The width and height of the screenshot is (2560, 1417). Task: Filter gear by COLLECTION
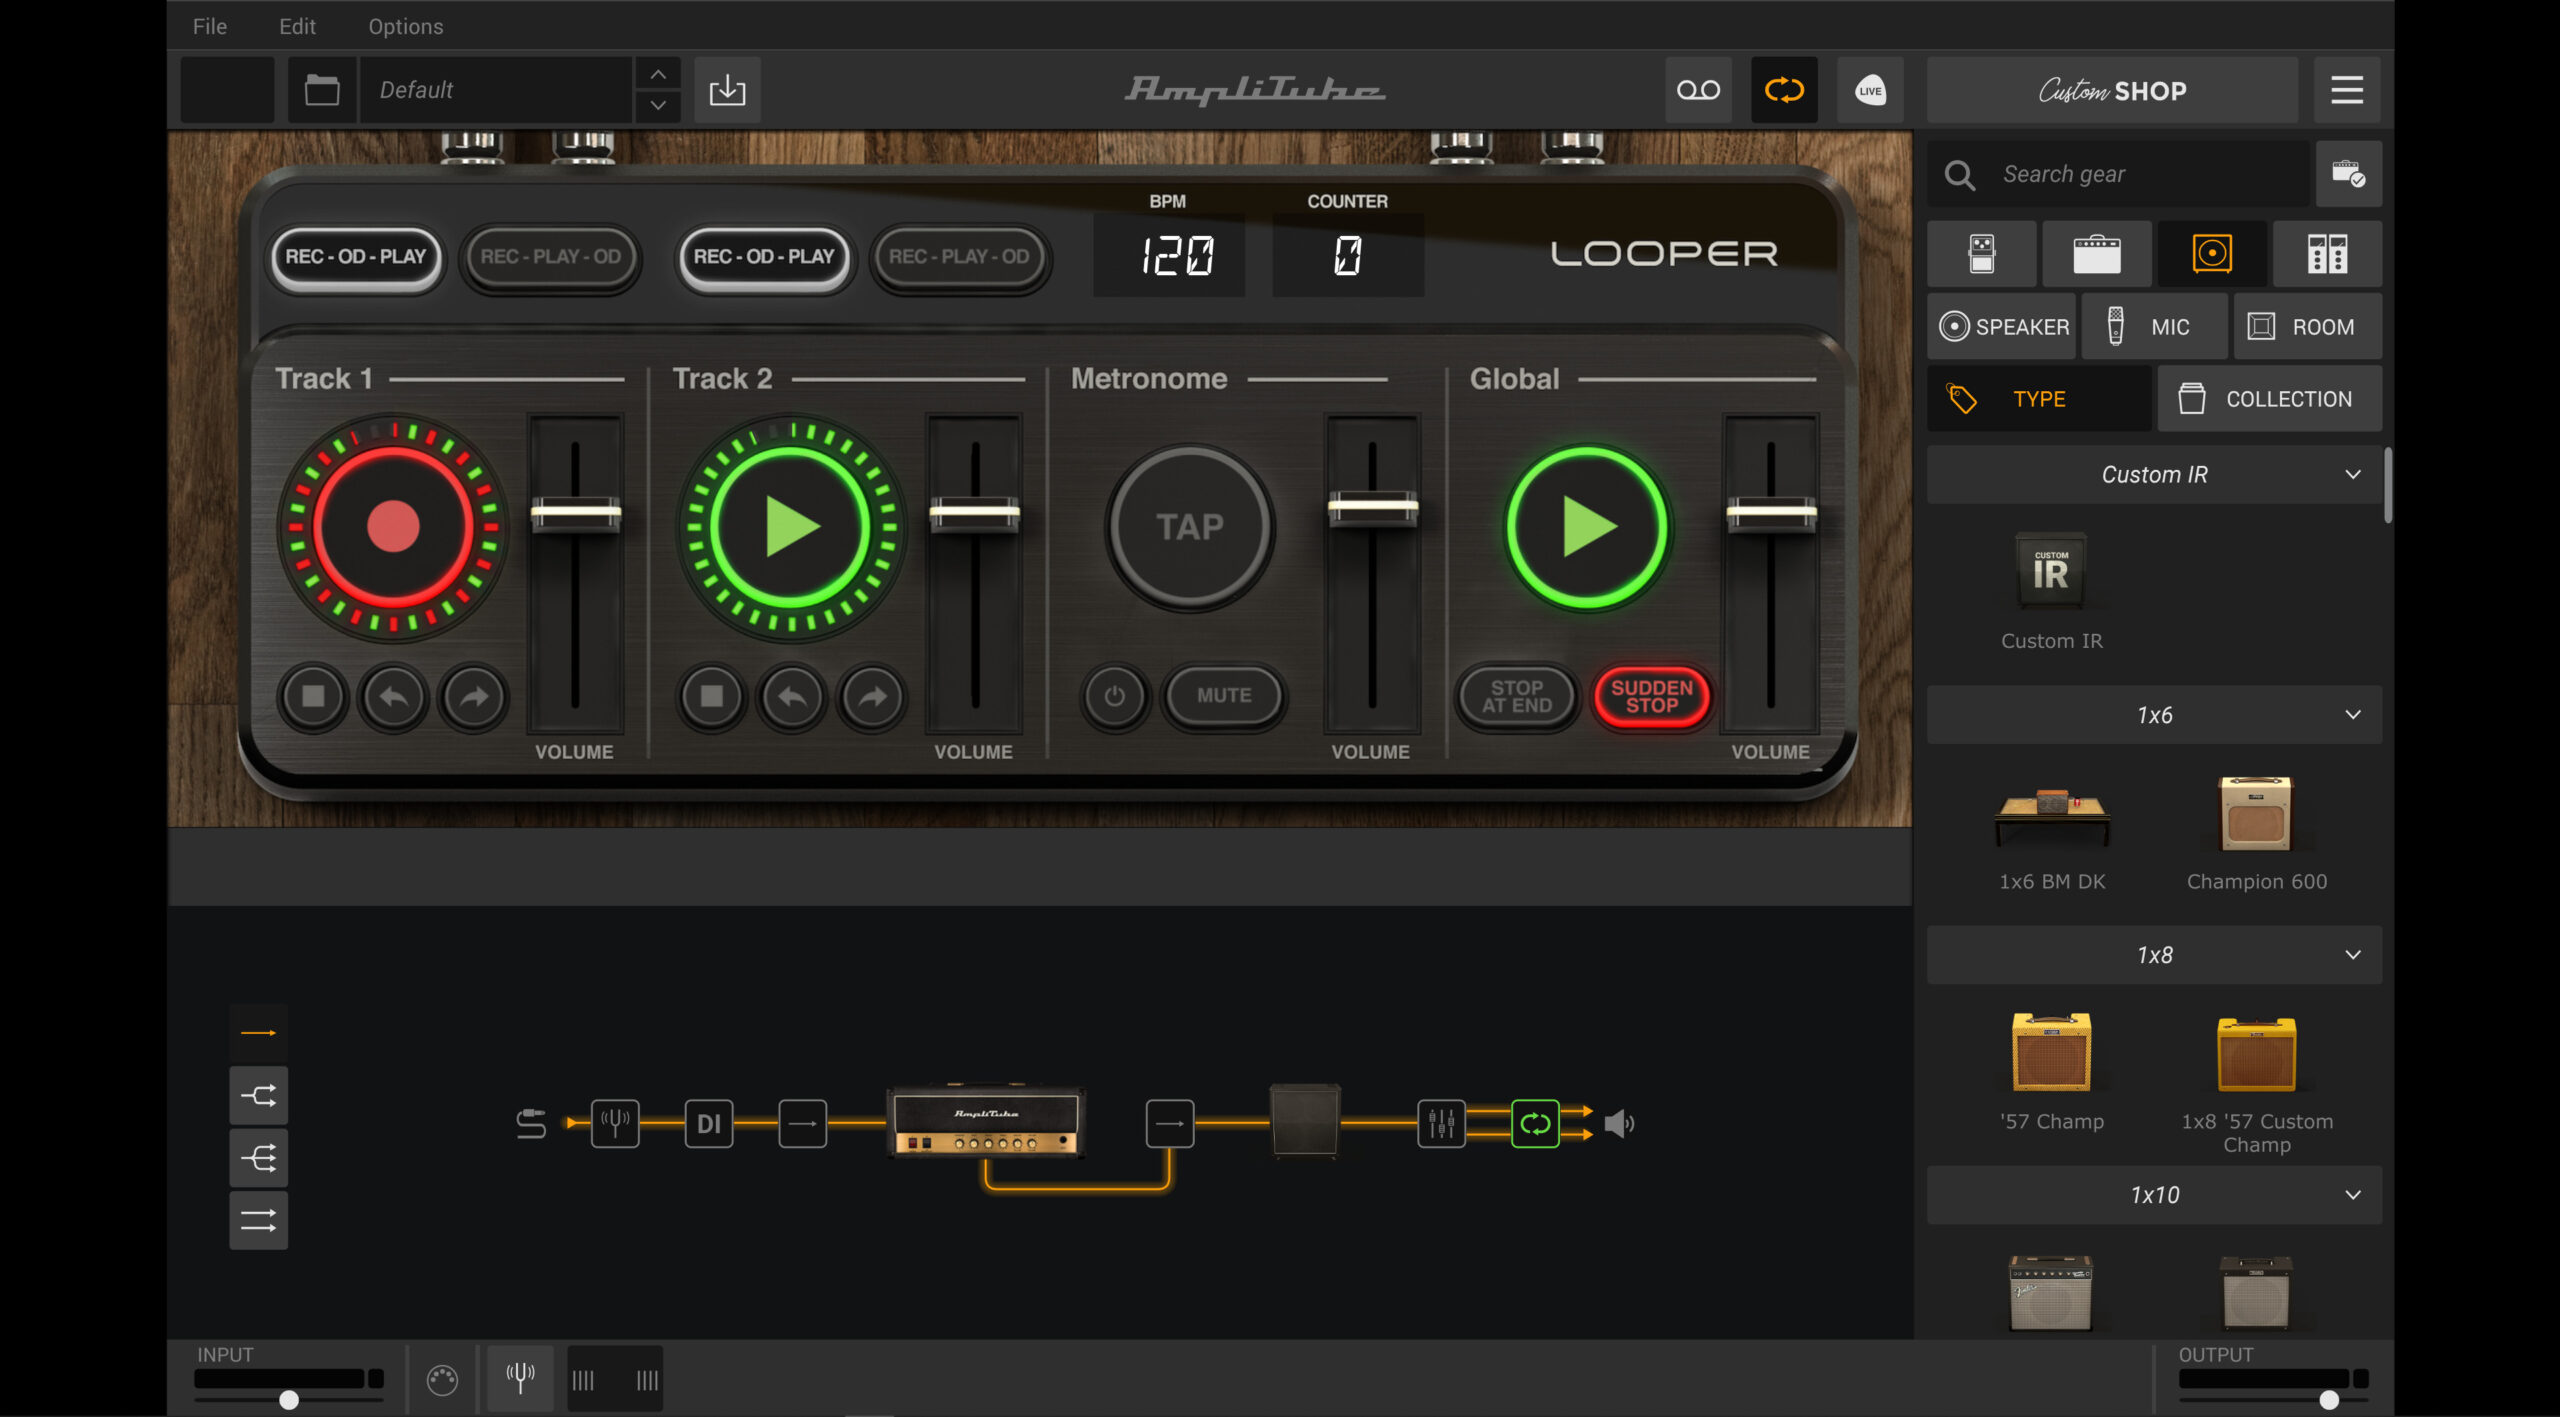(x=2270, y=399)
